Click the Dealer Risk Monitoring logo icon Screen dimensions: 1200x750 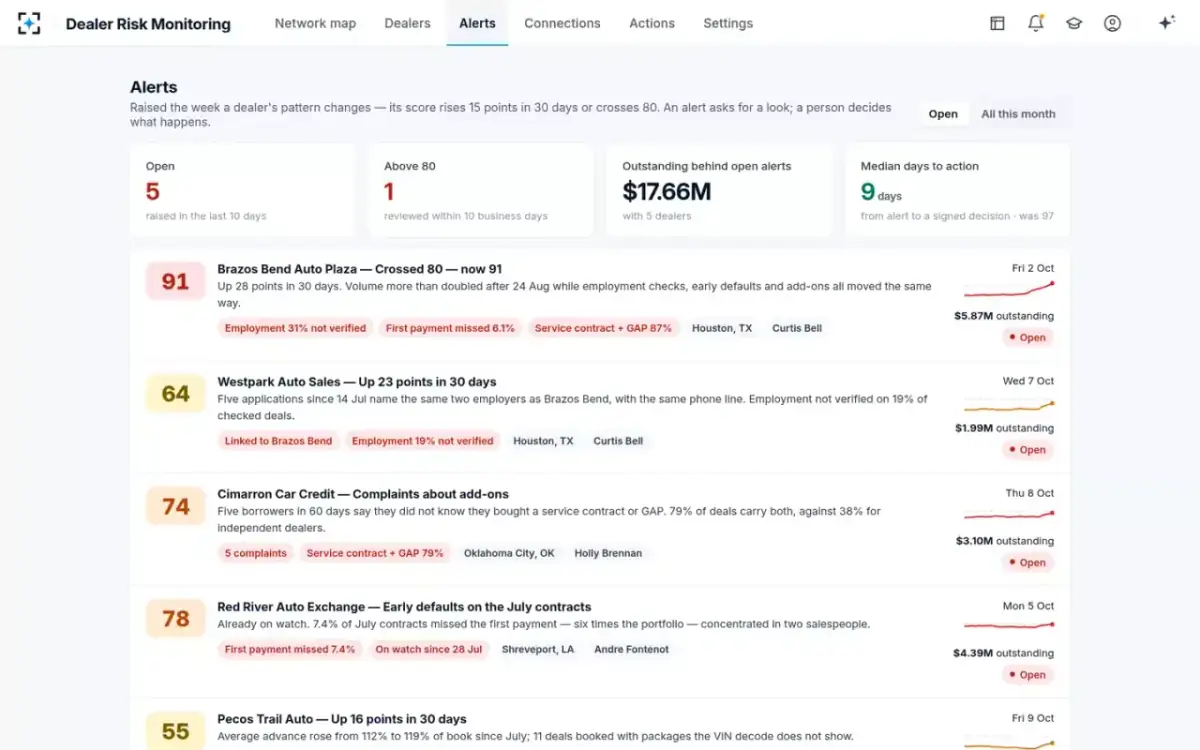(29, 23)
